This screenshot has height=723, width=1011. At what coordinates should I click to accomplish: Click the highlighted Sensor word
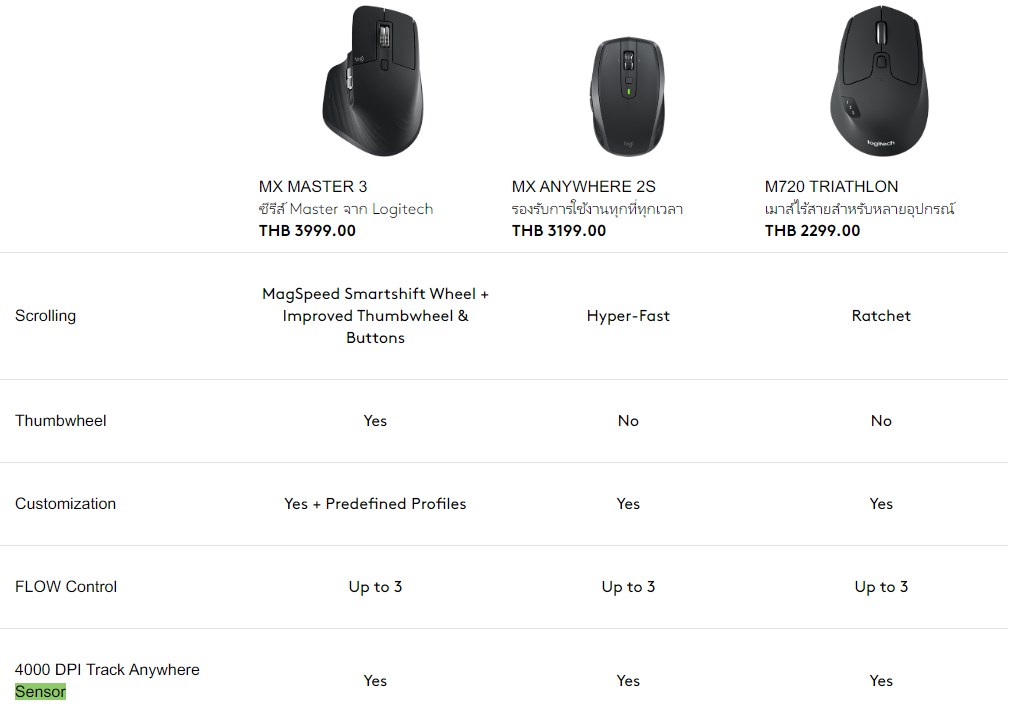click(40, 691)
